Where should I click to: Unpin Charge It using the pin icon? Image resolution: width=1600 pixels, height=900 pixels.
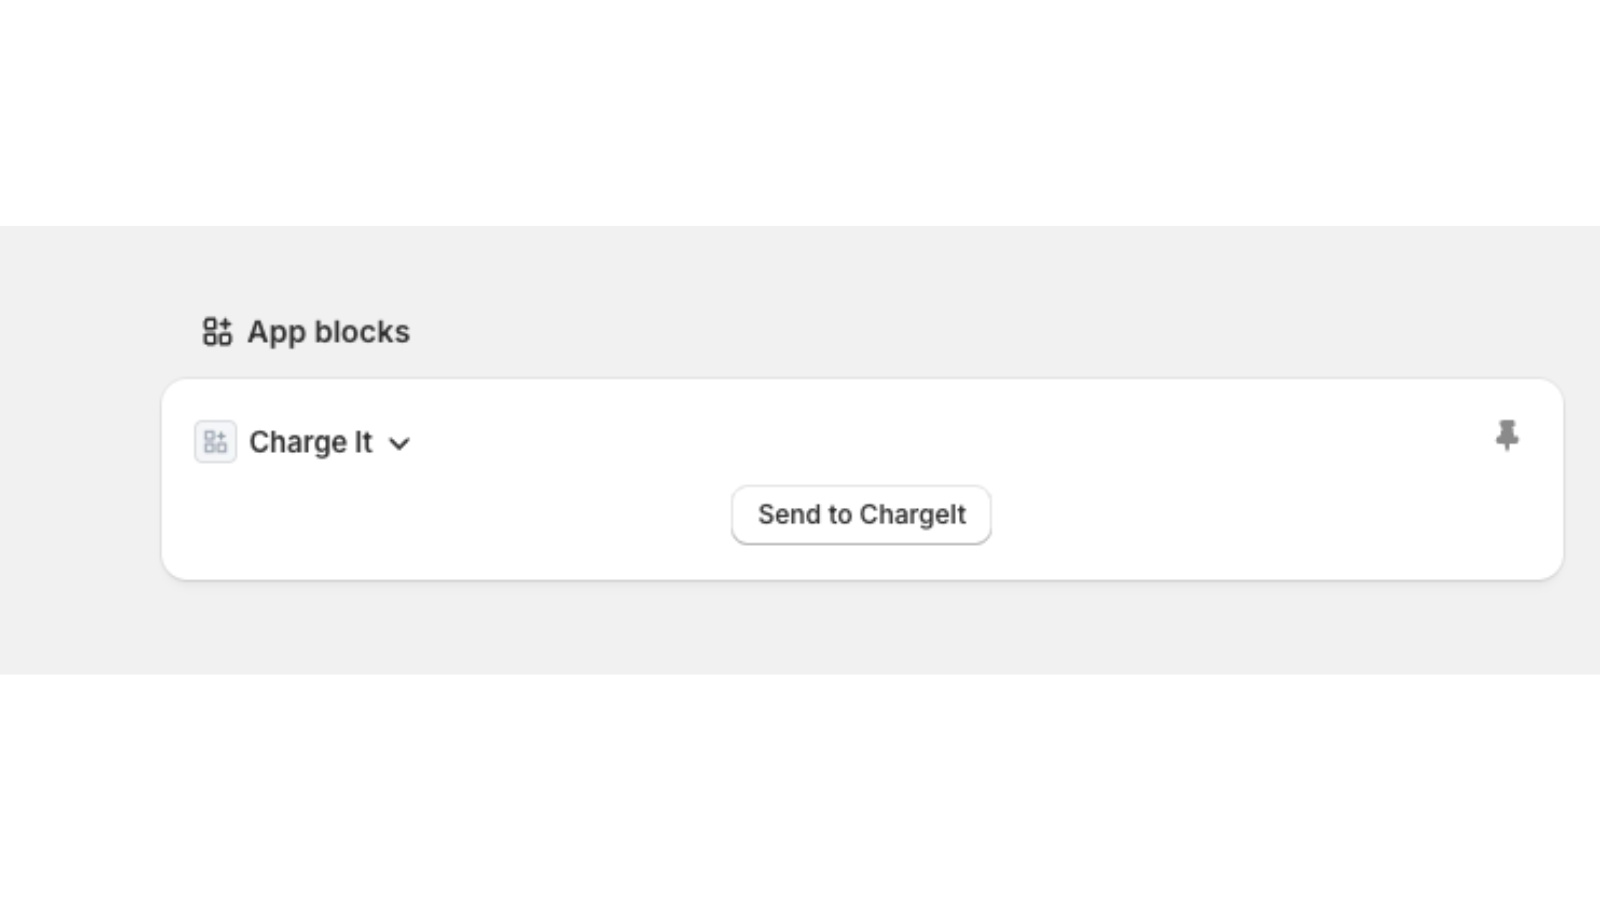coord(1507,435)
